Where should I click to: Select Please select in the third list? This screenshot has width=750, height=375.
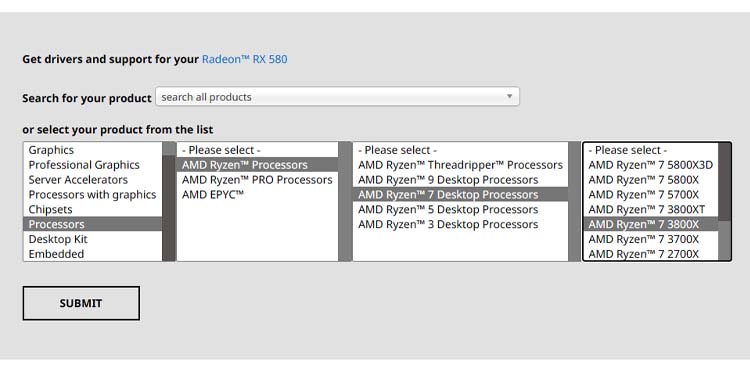(x=461, y=150)
